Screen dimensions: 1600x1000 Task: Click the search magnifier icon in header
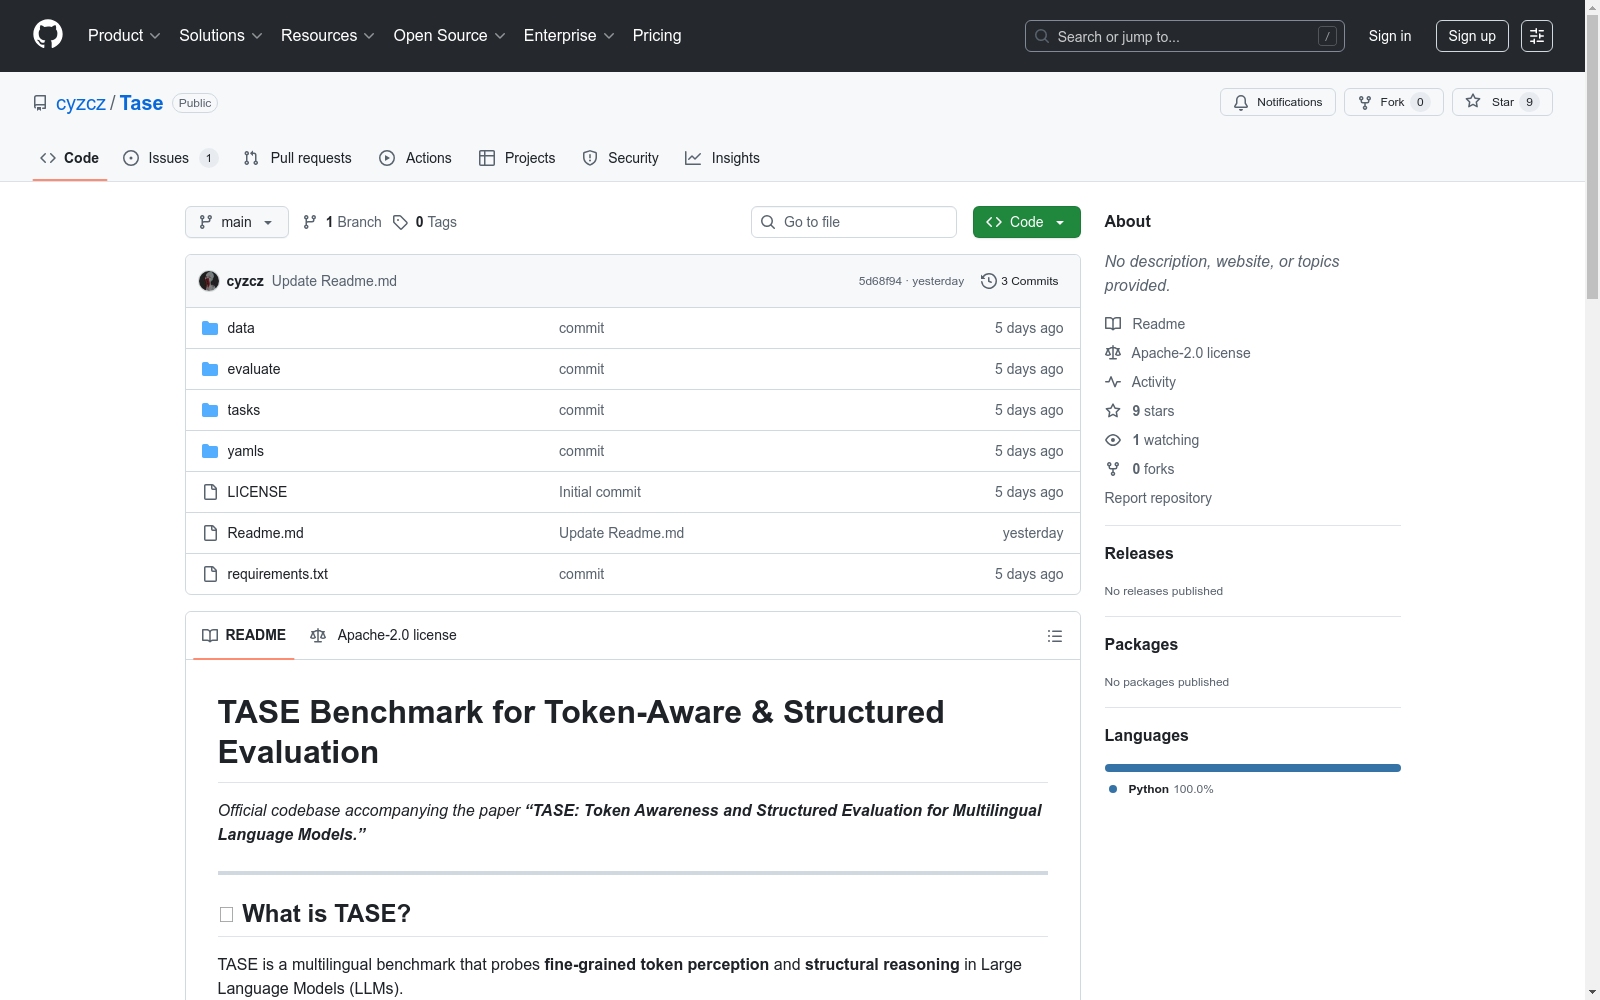pyautogui.click(x=1042, y=36)
